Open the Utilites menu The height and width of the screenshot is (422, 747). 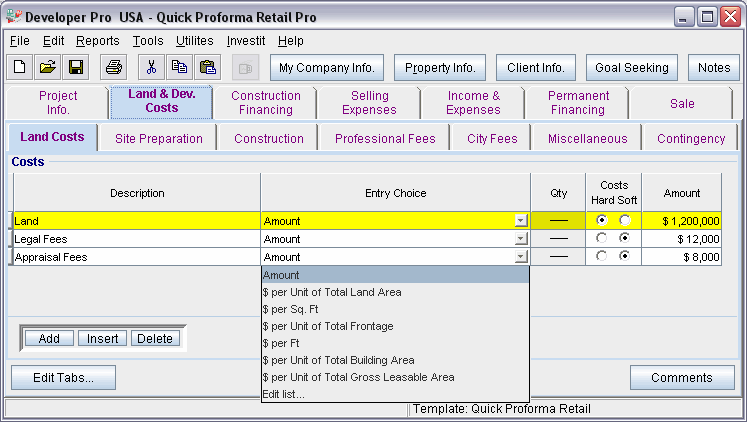pyautogui.click(x=194, y=41)
